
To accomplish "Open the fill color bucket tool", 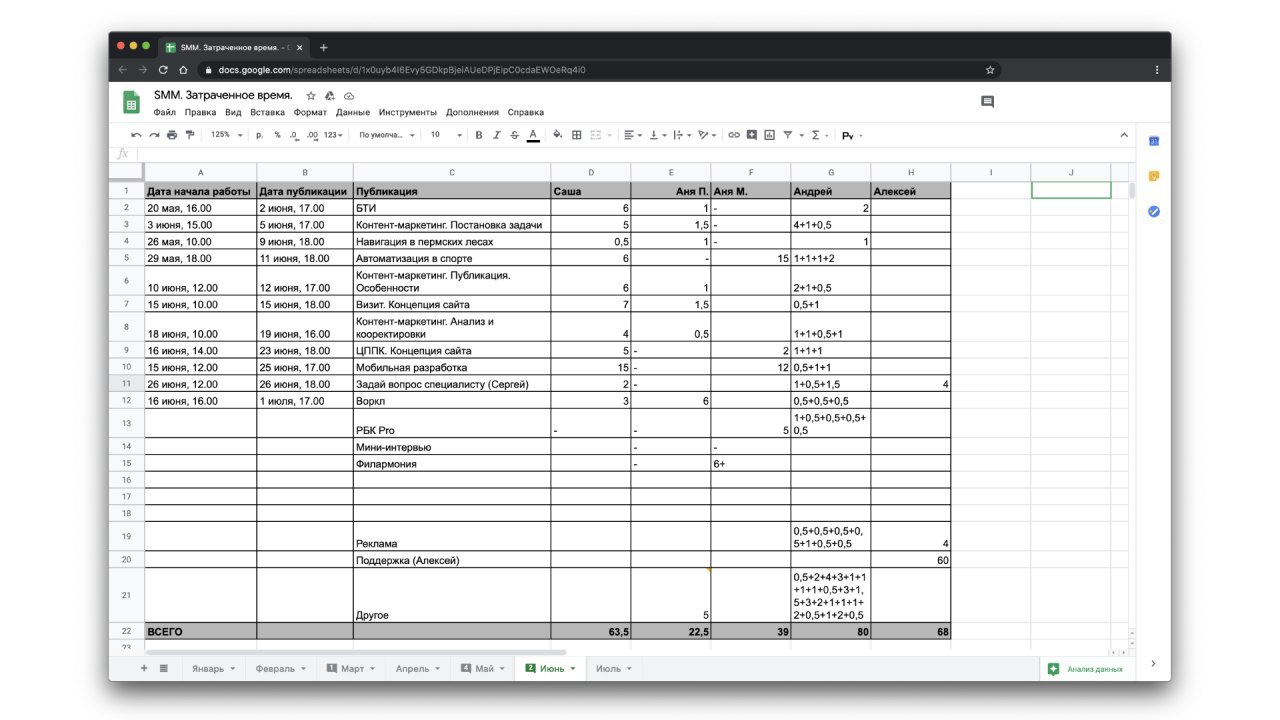I will (557, 135).
